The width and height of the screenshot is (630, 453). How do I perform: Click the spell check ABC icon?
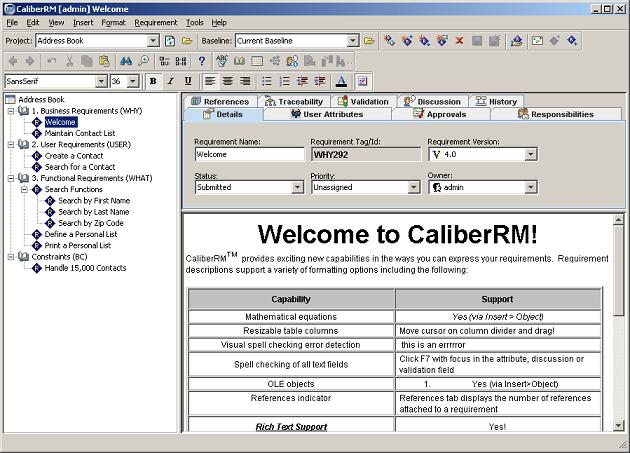click(x=222, y=61)
